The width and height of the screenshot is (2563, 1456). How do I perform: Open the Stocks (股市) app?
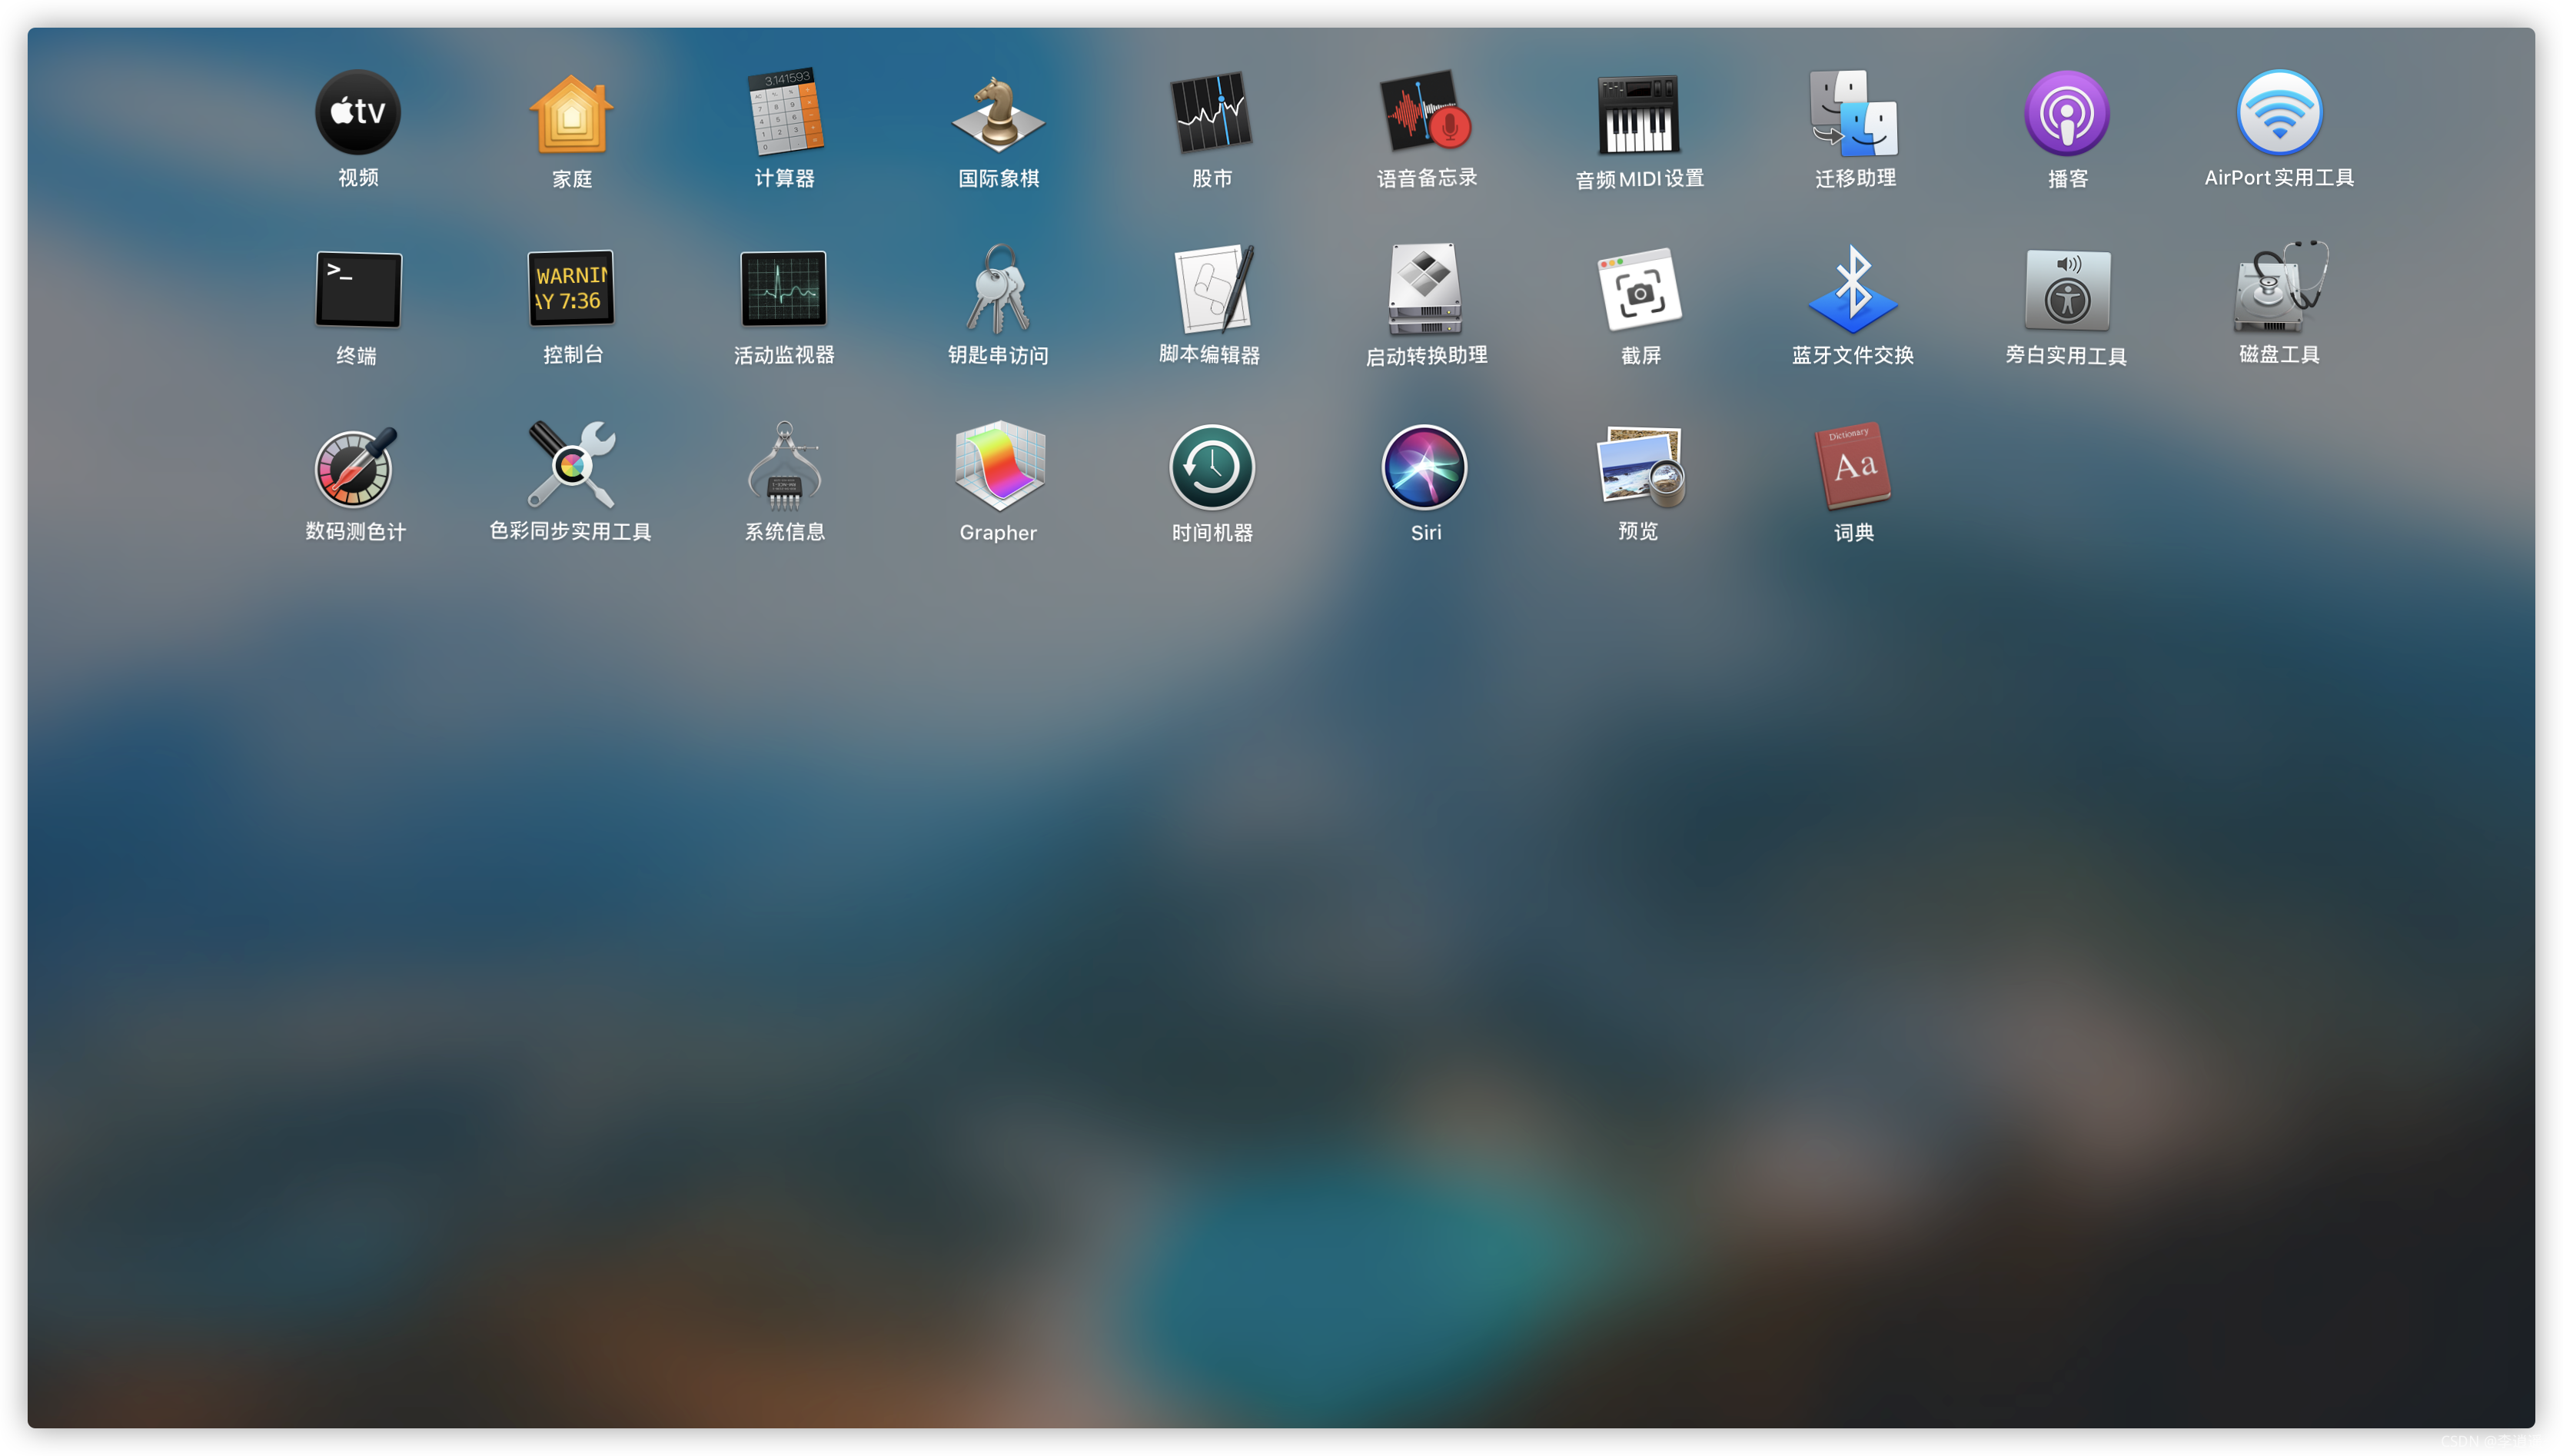[1211, 112]
